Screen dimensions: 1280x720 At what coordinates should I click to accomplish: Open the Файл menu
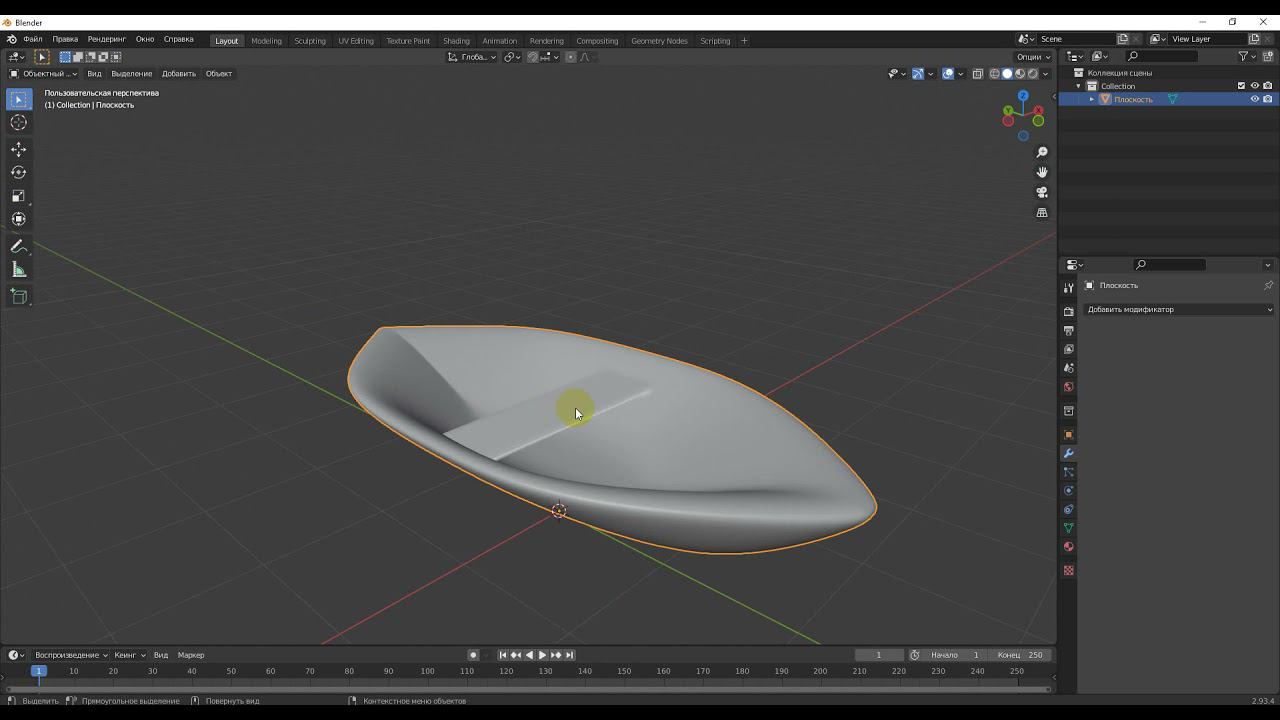point(33,39)
